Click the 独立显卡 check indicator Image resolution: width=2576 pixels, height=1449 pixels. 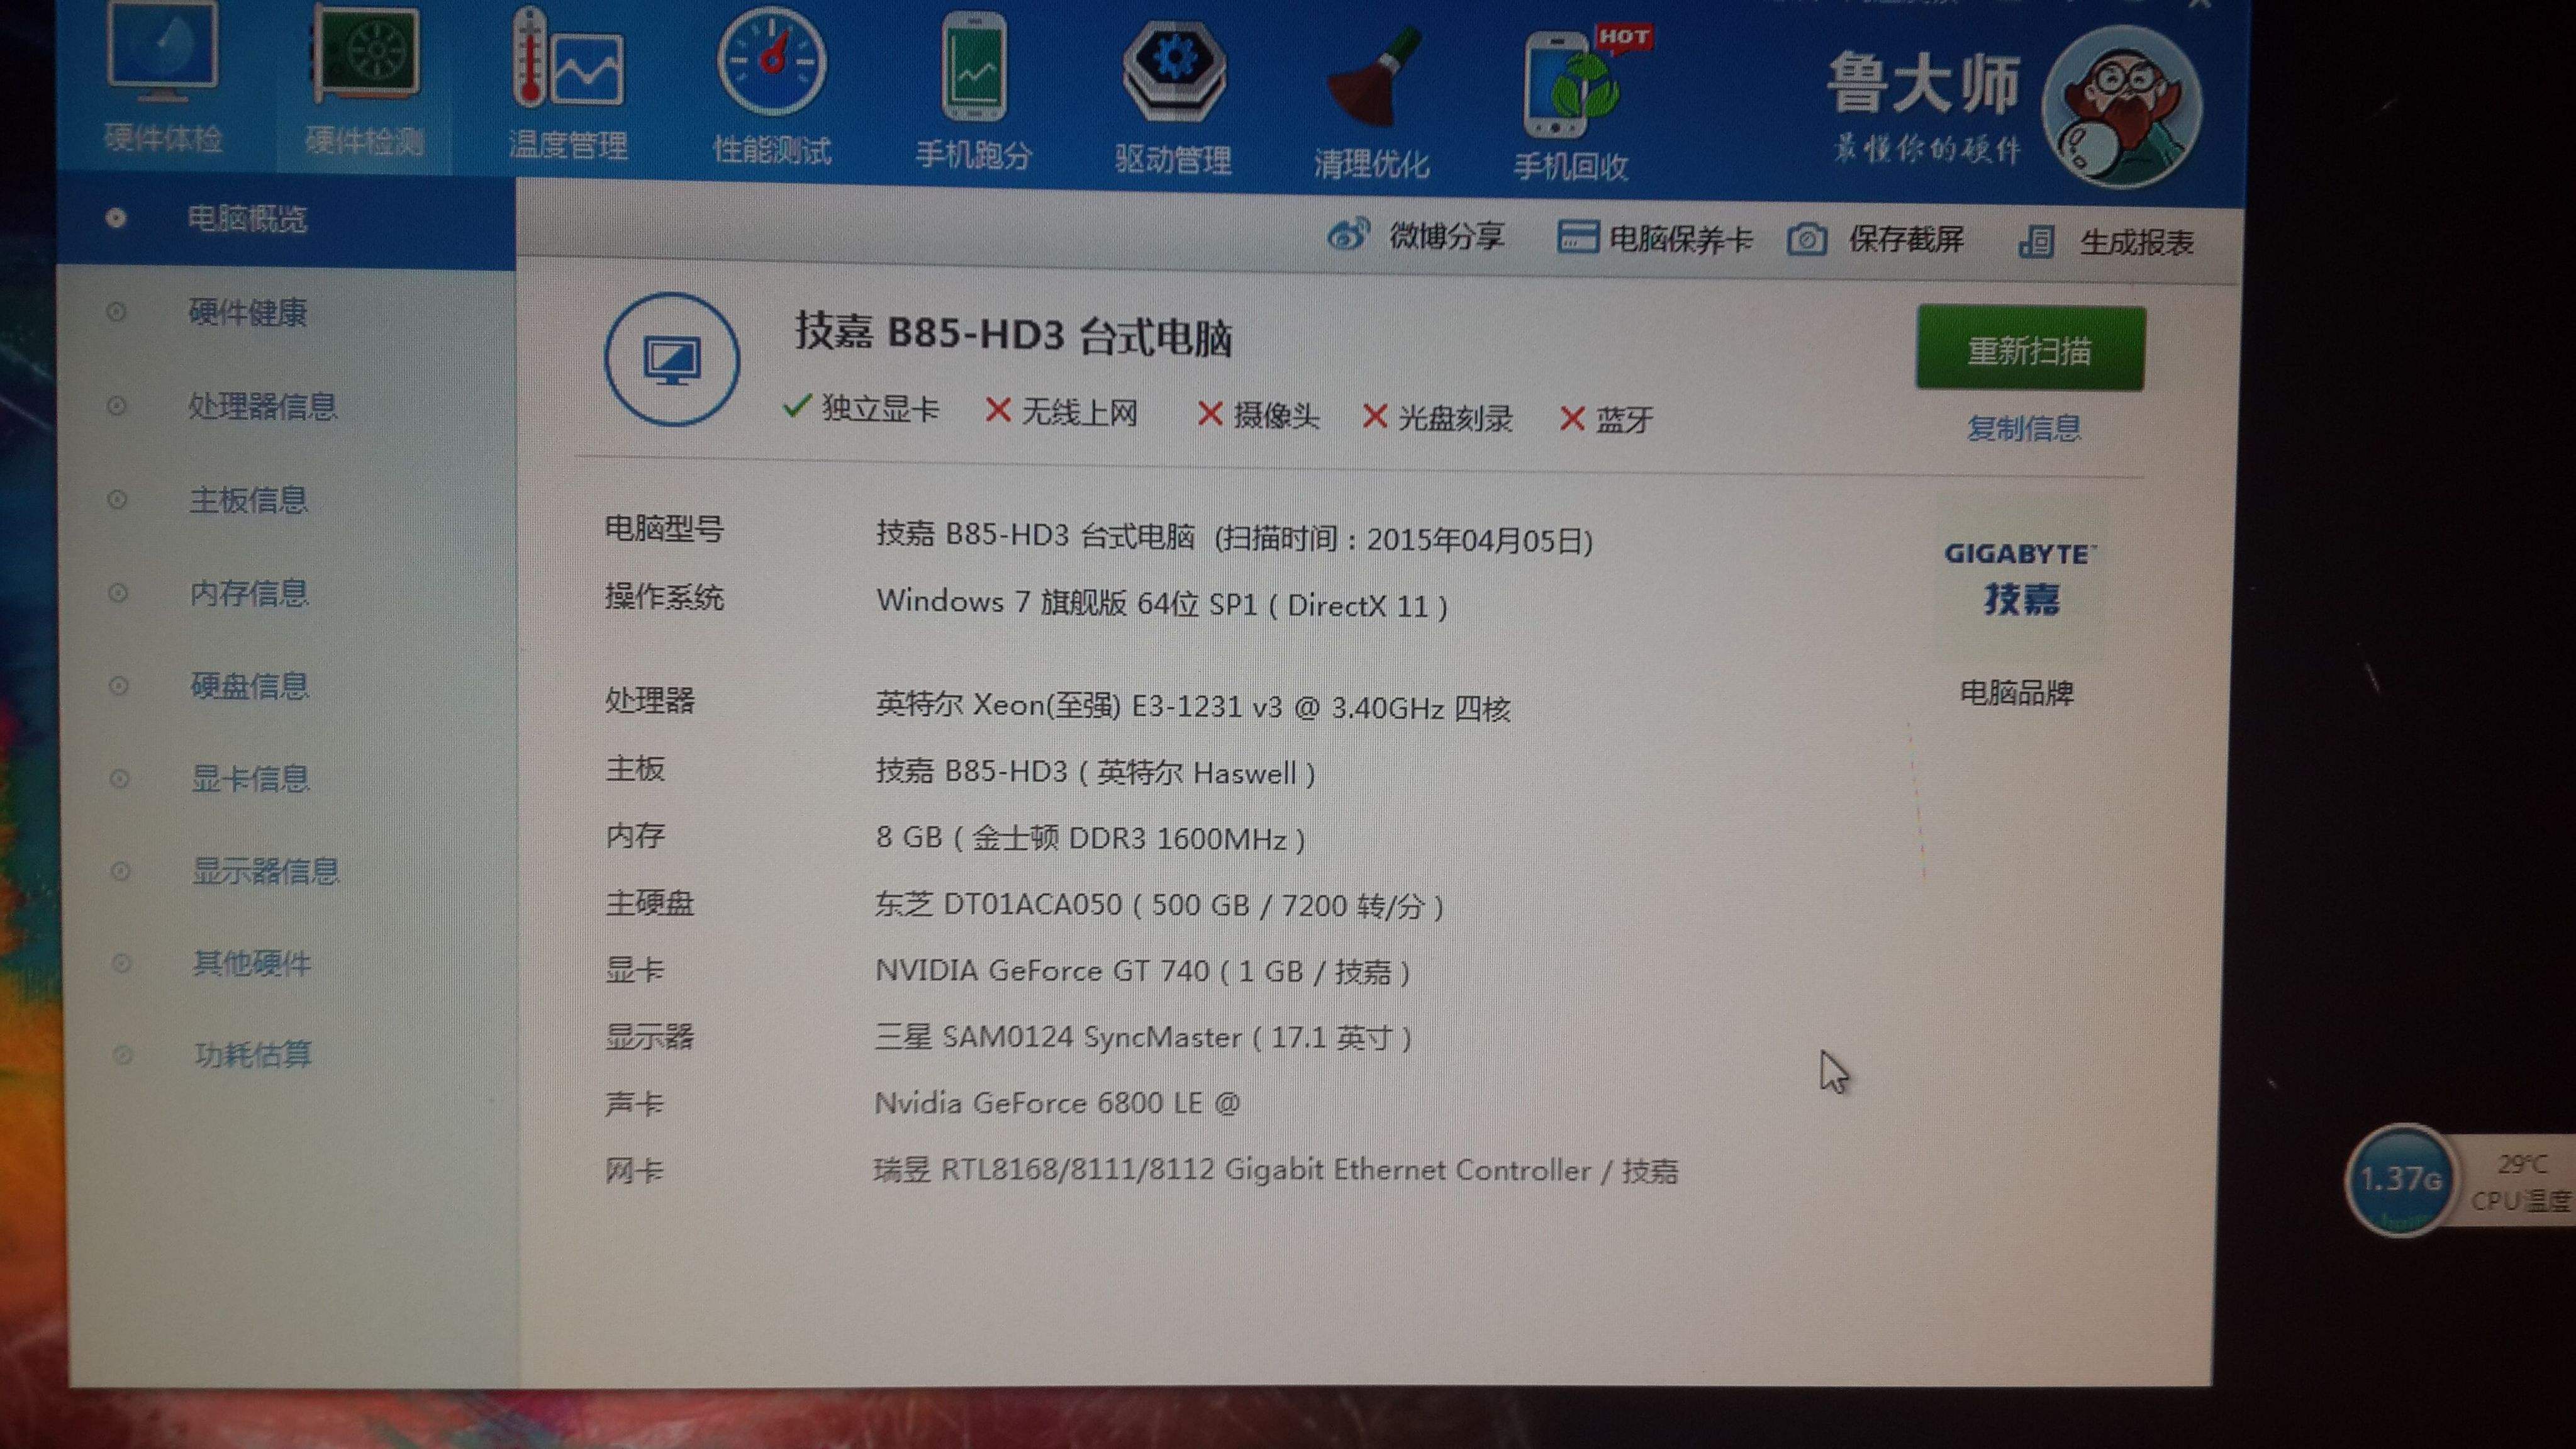(x=860, y=408)
